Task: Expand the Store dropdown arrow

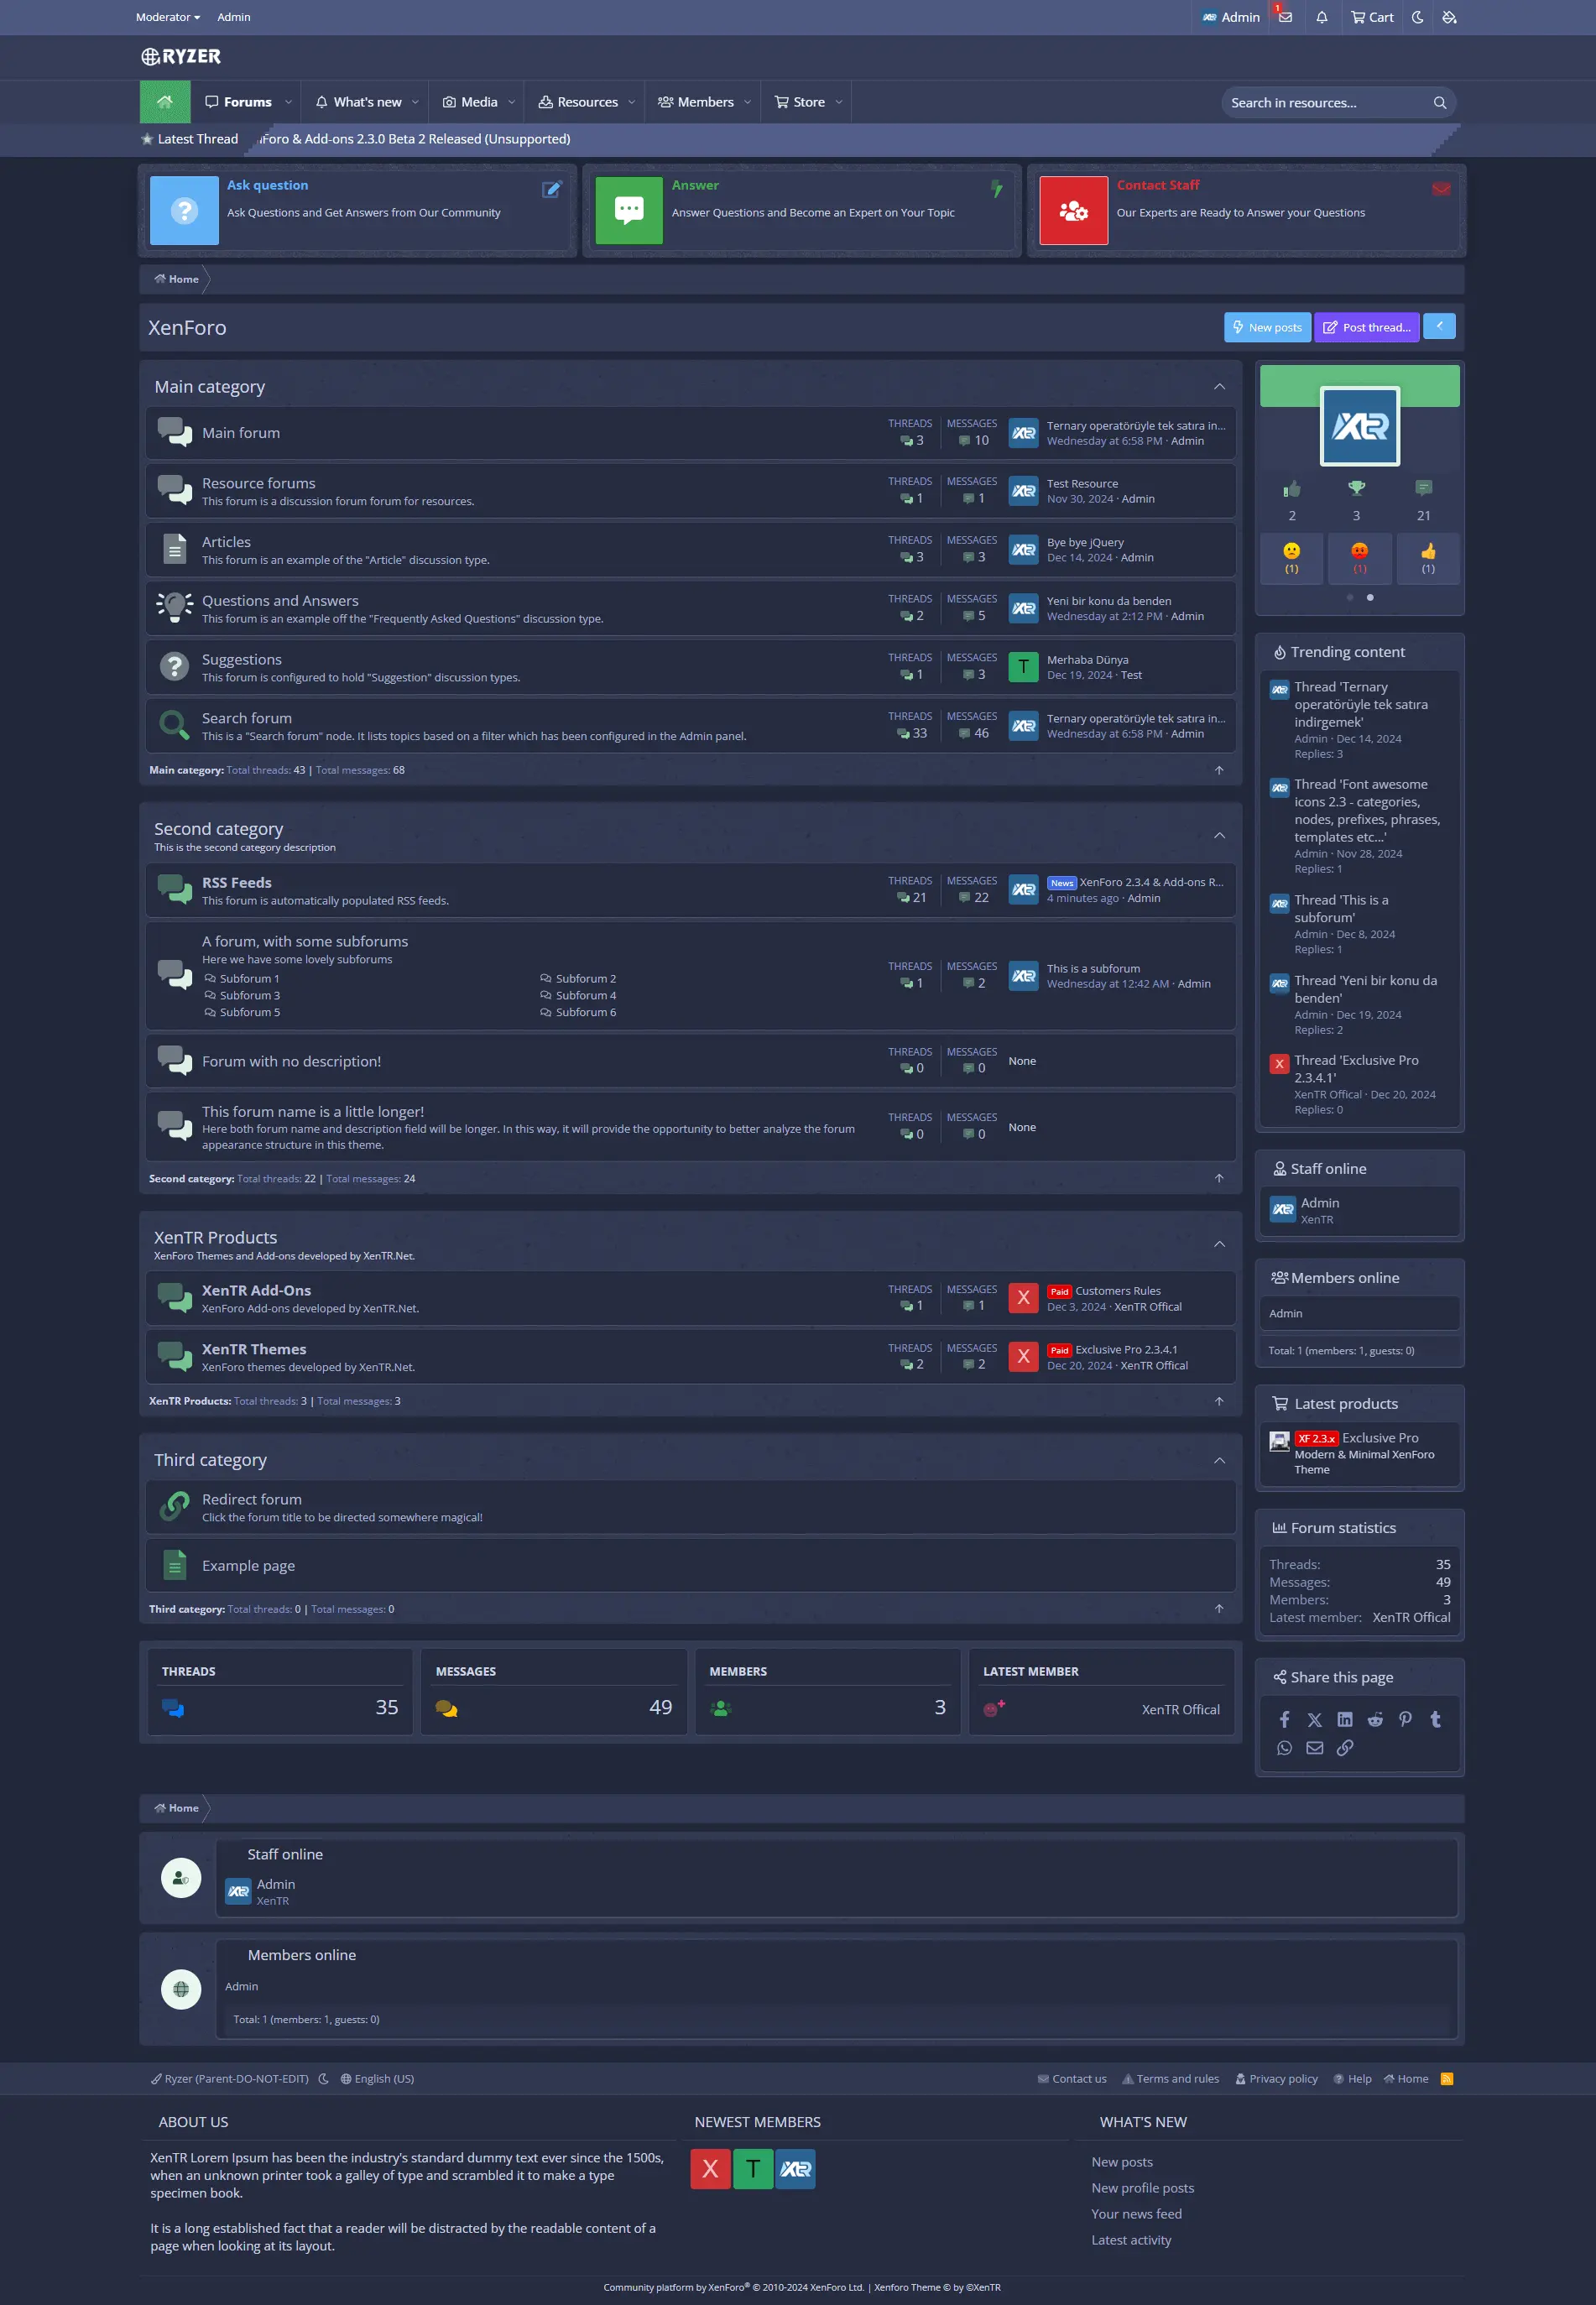Action: coord(838,102)
